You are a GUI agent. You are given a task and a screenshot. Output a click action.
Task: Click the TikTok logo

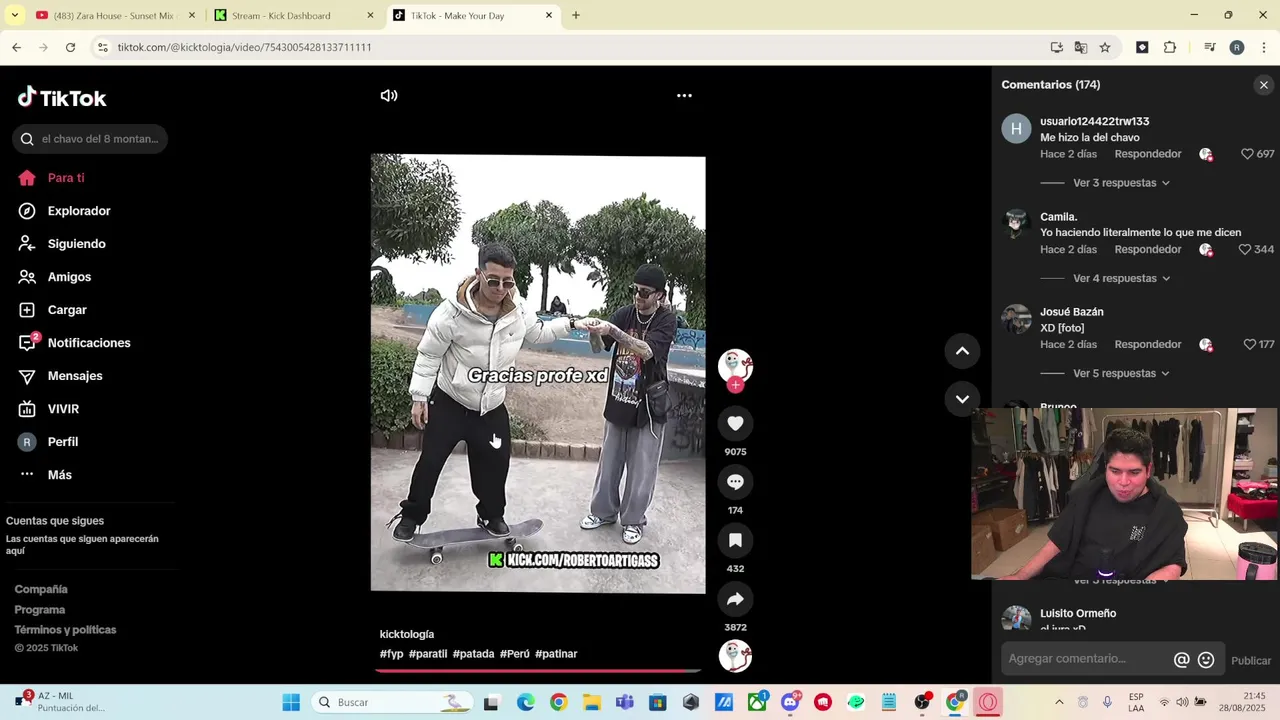[62, 97]
